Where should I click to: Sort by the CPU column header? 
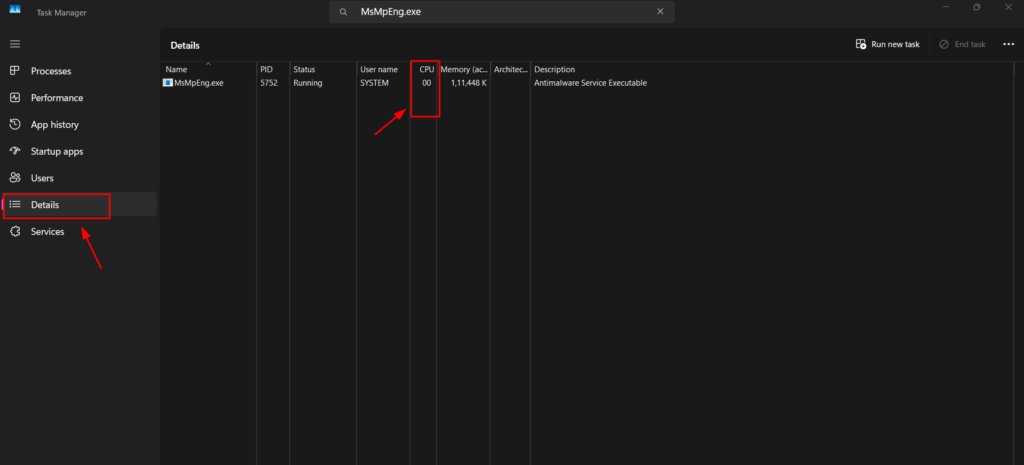(x=424, y=69)
